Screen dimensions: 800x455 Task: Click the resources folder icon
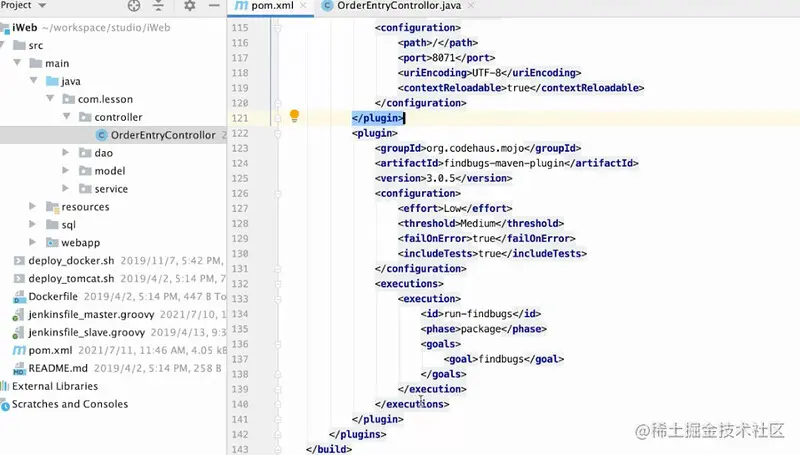coord(52,207)
